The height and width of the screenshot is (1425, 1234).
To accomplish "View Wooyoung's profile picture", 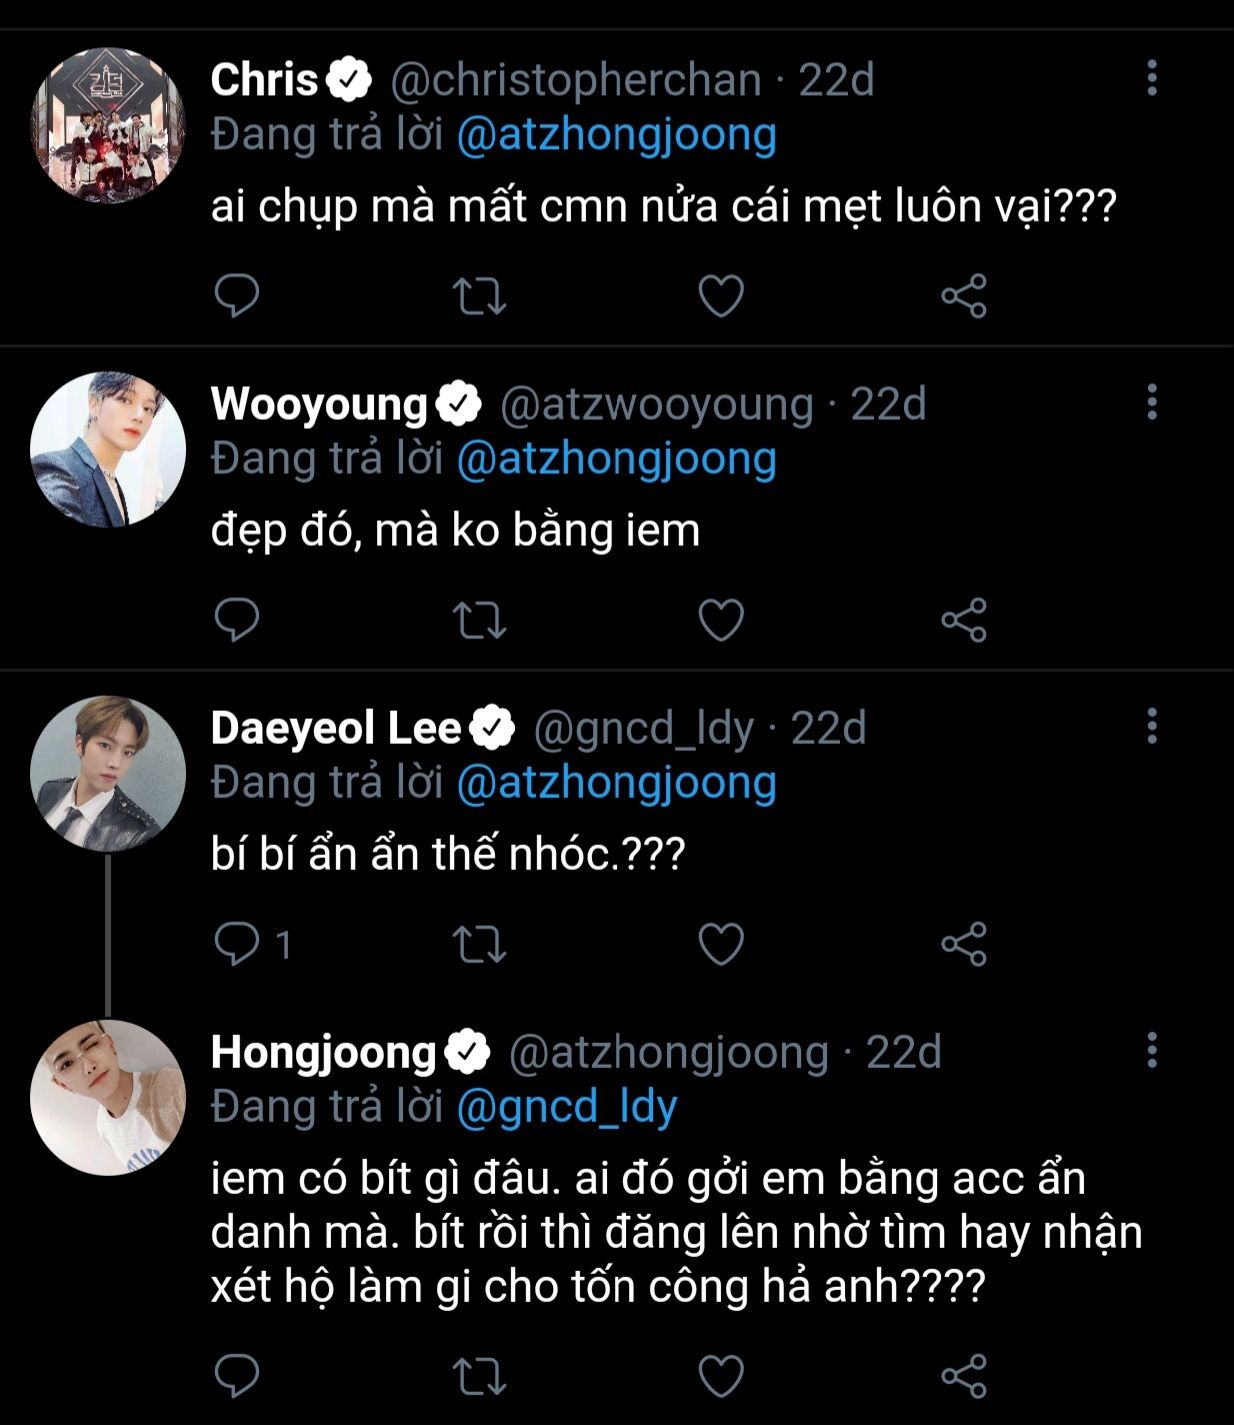I will [x=108, y=449].
